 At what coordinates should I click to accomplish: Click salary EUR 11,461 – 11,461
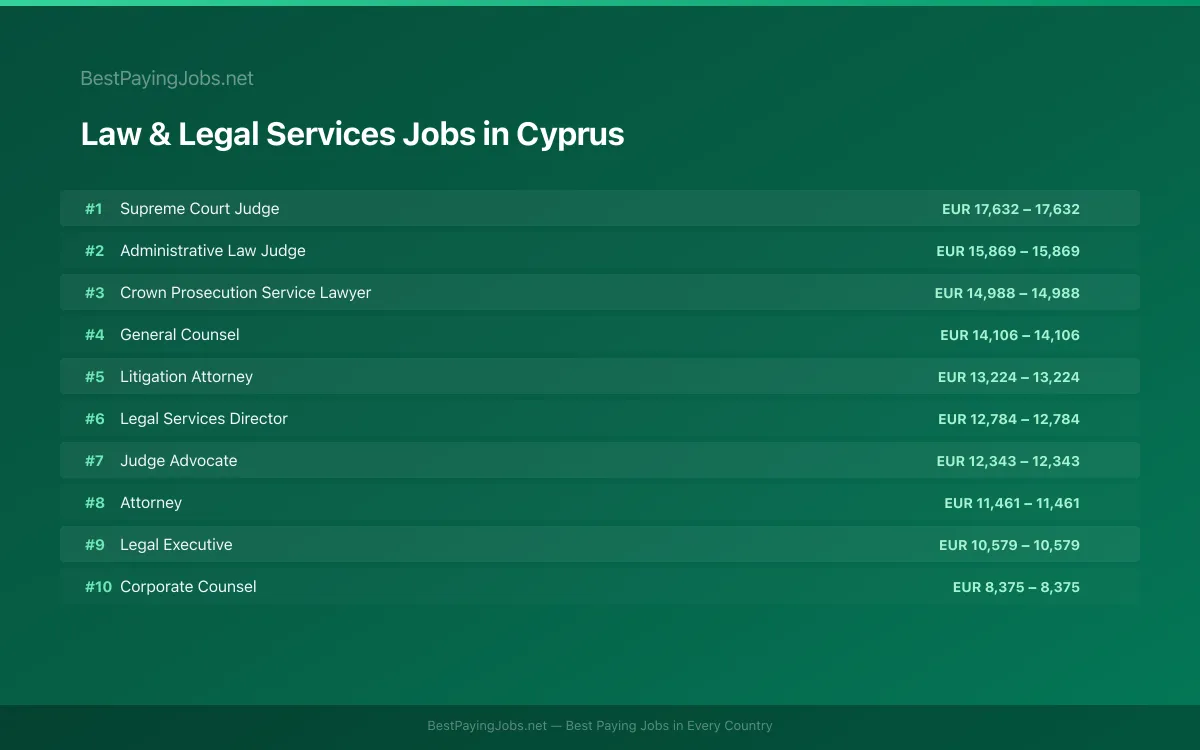click(1012, 503)
